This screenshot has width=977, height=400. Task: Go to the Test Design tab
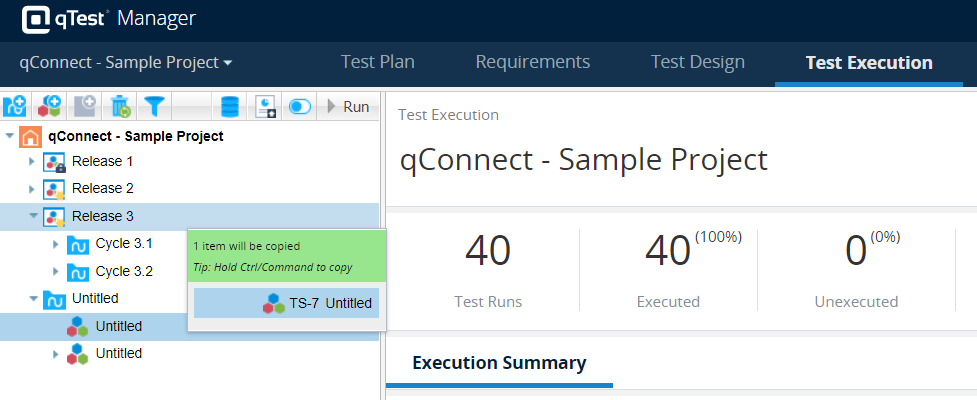point(697,62)
